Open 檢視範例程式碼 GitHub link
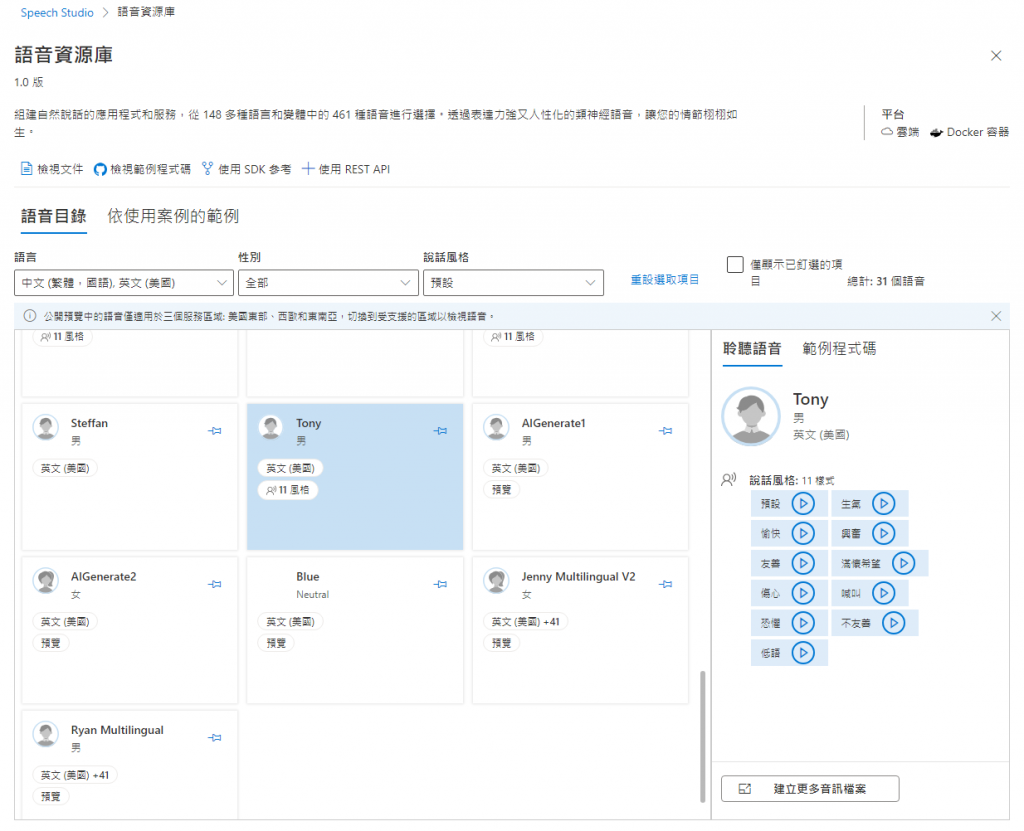The image size is (1024, 831). (142, 169)
